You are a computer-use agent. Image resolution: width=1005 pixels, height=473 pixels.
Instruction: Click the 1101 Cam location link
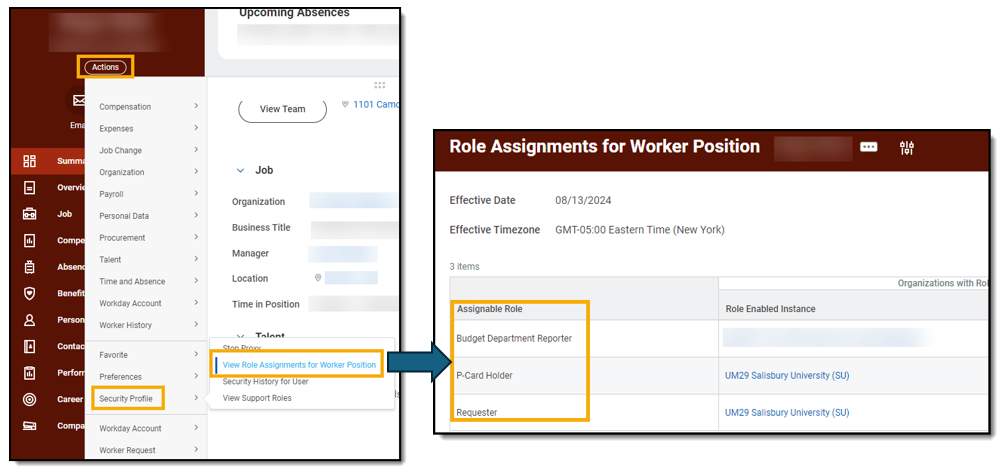click(376, 104)
